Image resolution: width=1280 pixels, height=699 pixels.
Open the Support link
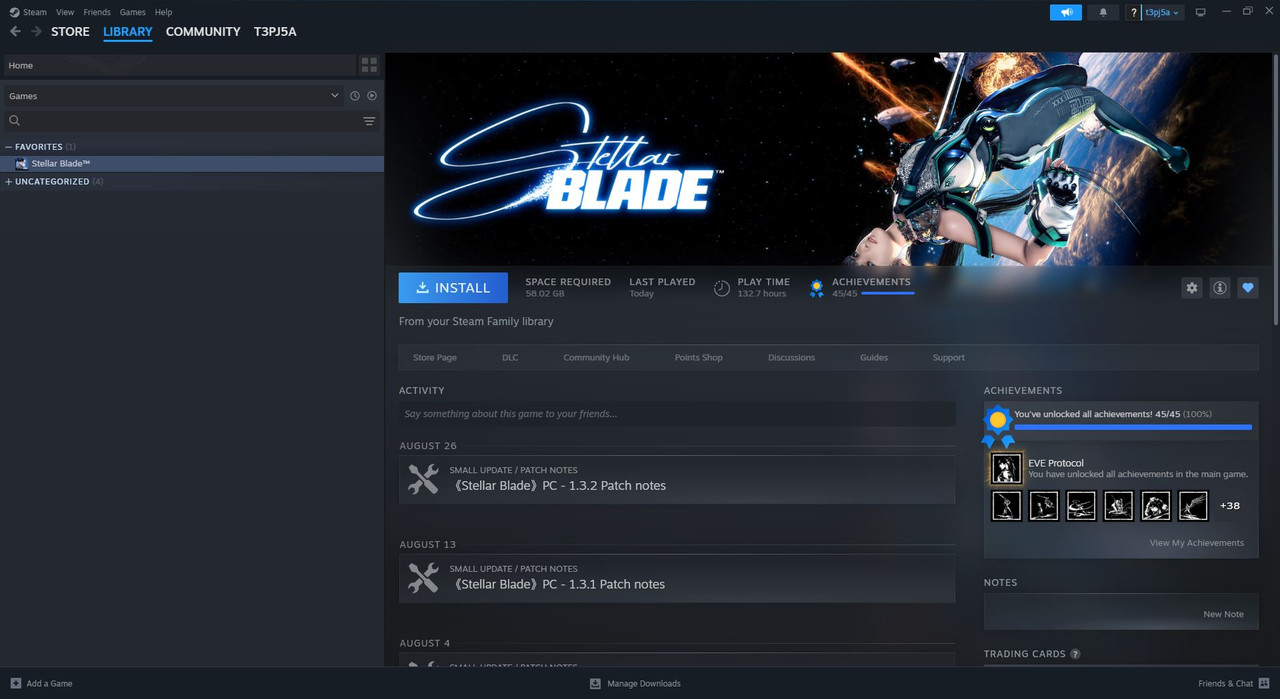948,358
